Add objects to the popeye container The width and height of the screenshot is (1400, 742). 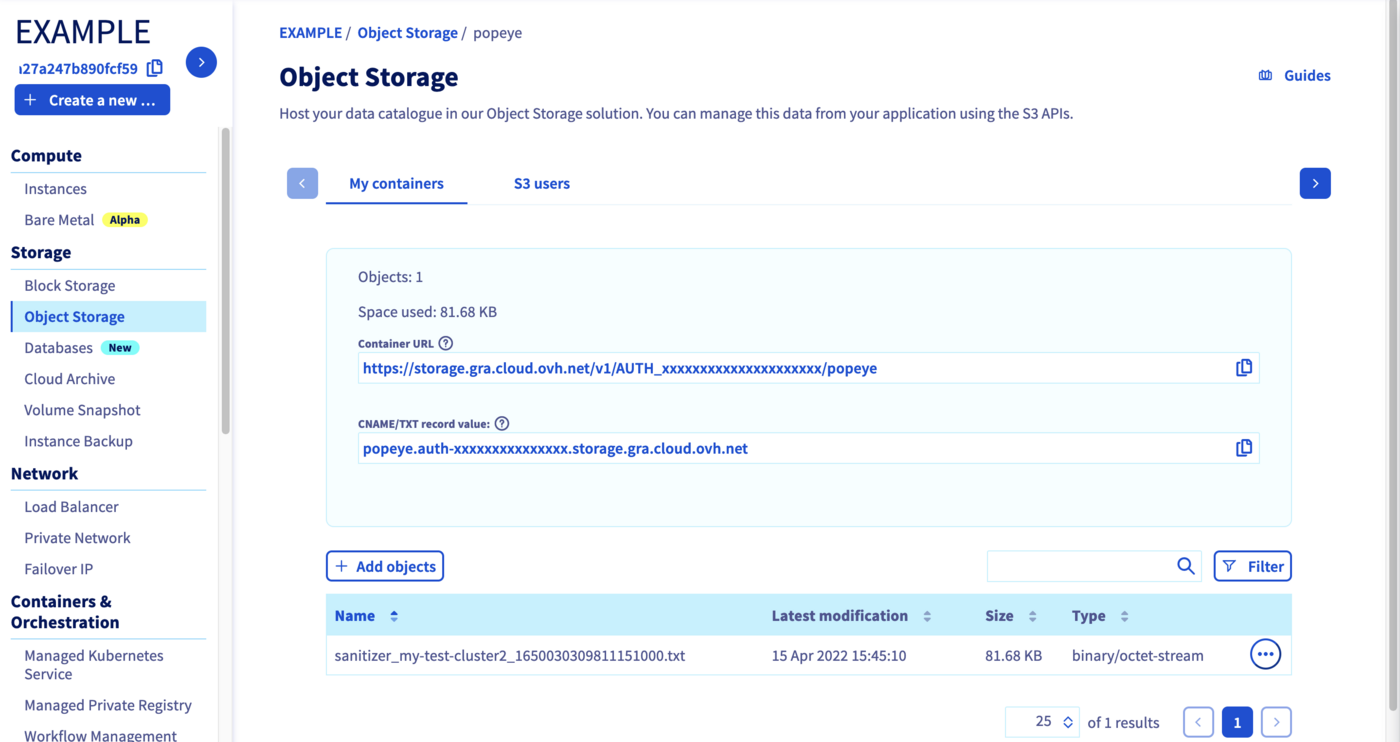coord(384,565)
